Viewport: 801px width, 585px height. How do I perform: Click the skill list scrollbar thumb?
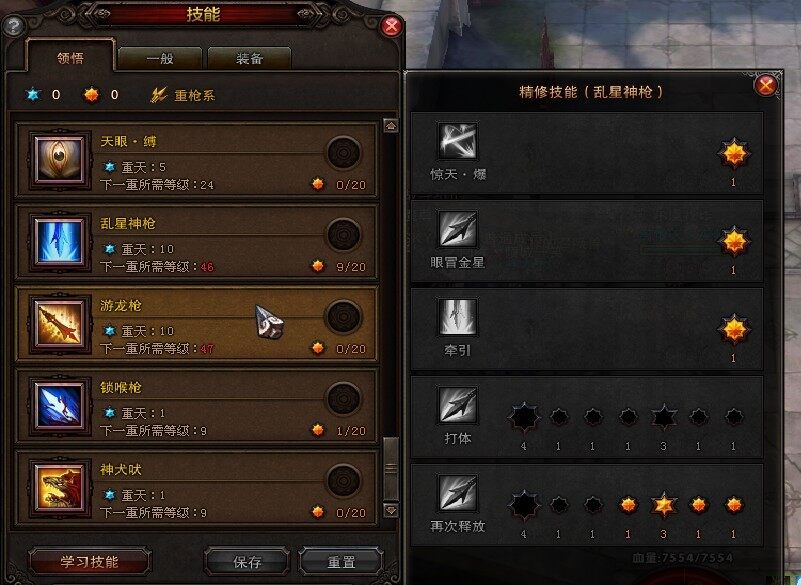391,468
